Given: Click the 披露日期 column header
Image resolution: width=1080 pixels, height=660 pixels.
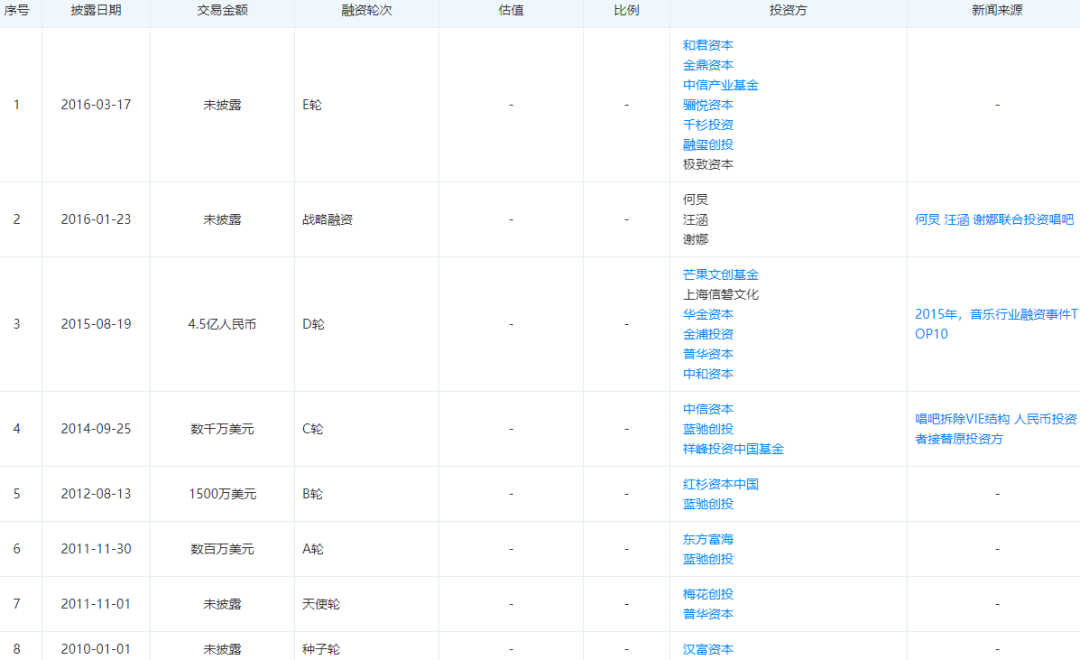Looking at the screenshot, I should (x=96, y=10).
